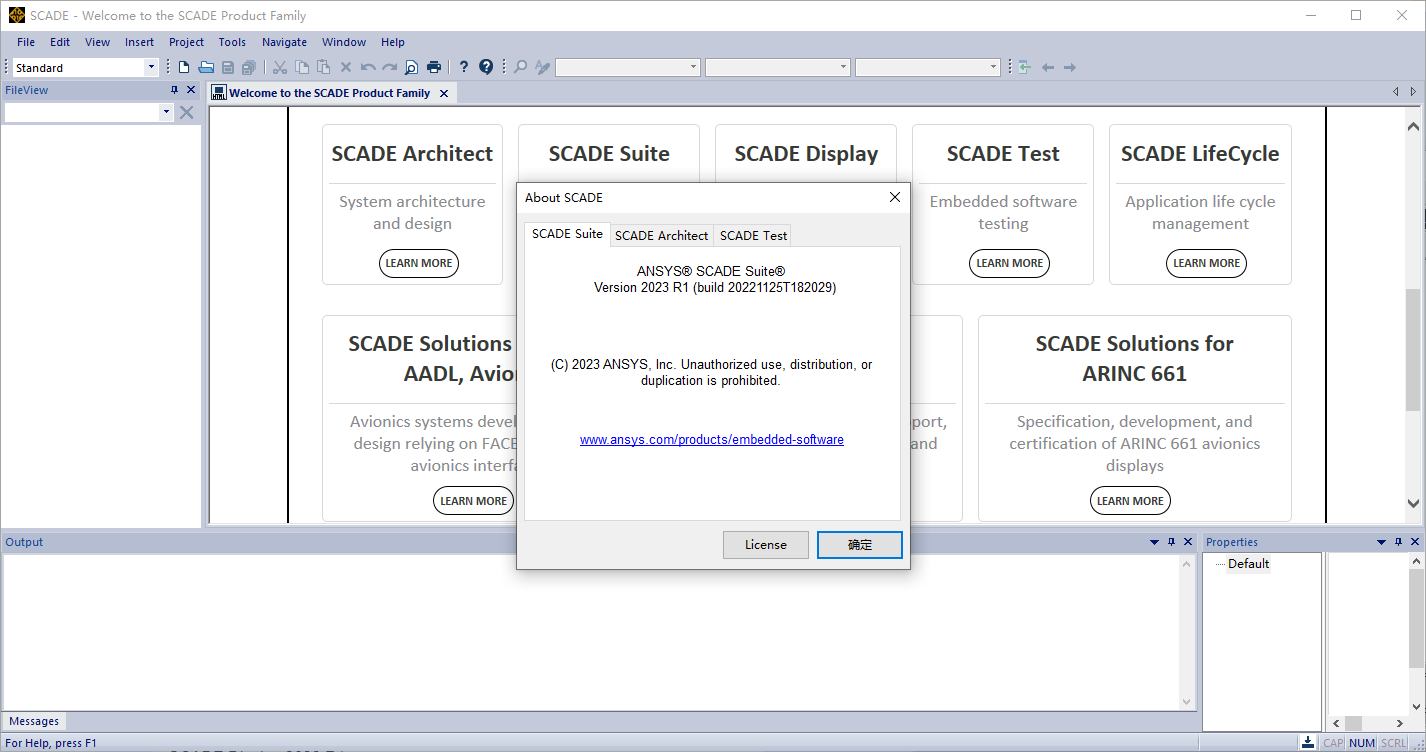Click the Save All toolbar icon
This screenshot has width=1426, height=752.
click(248, 67)
